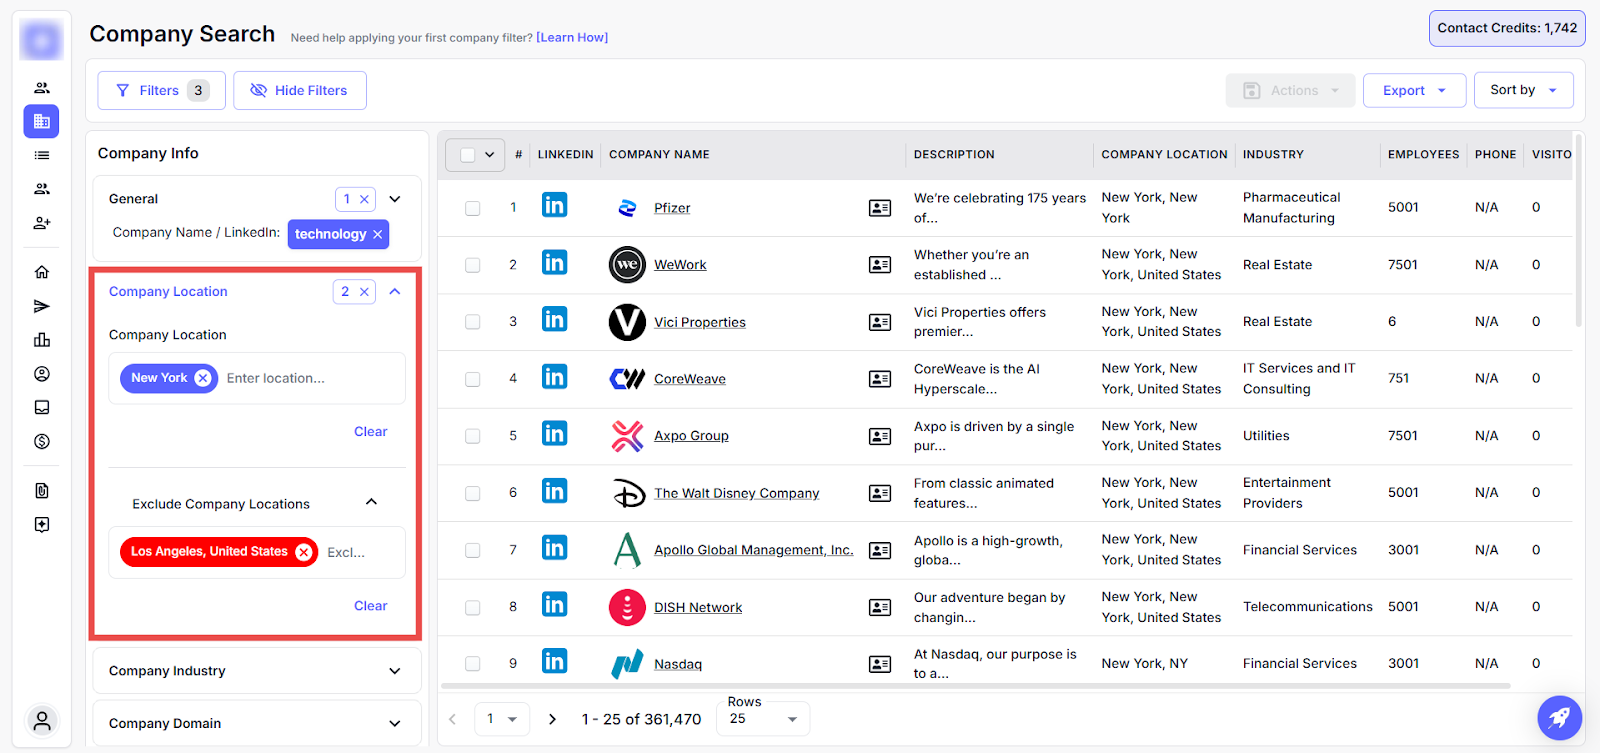The image size is (1600, 753).
Task: Click the Hide Filters button
Action: point(299,91)
